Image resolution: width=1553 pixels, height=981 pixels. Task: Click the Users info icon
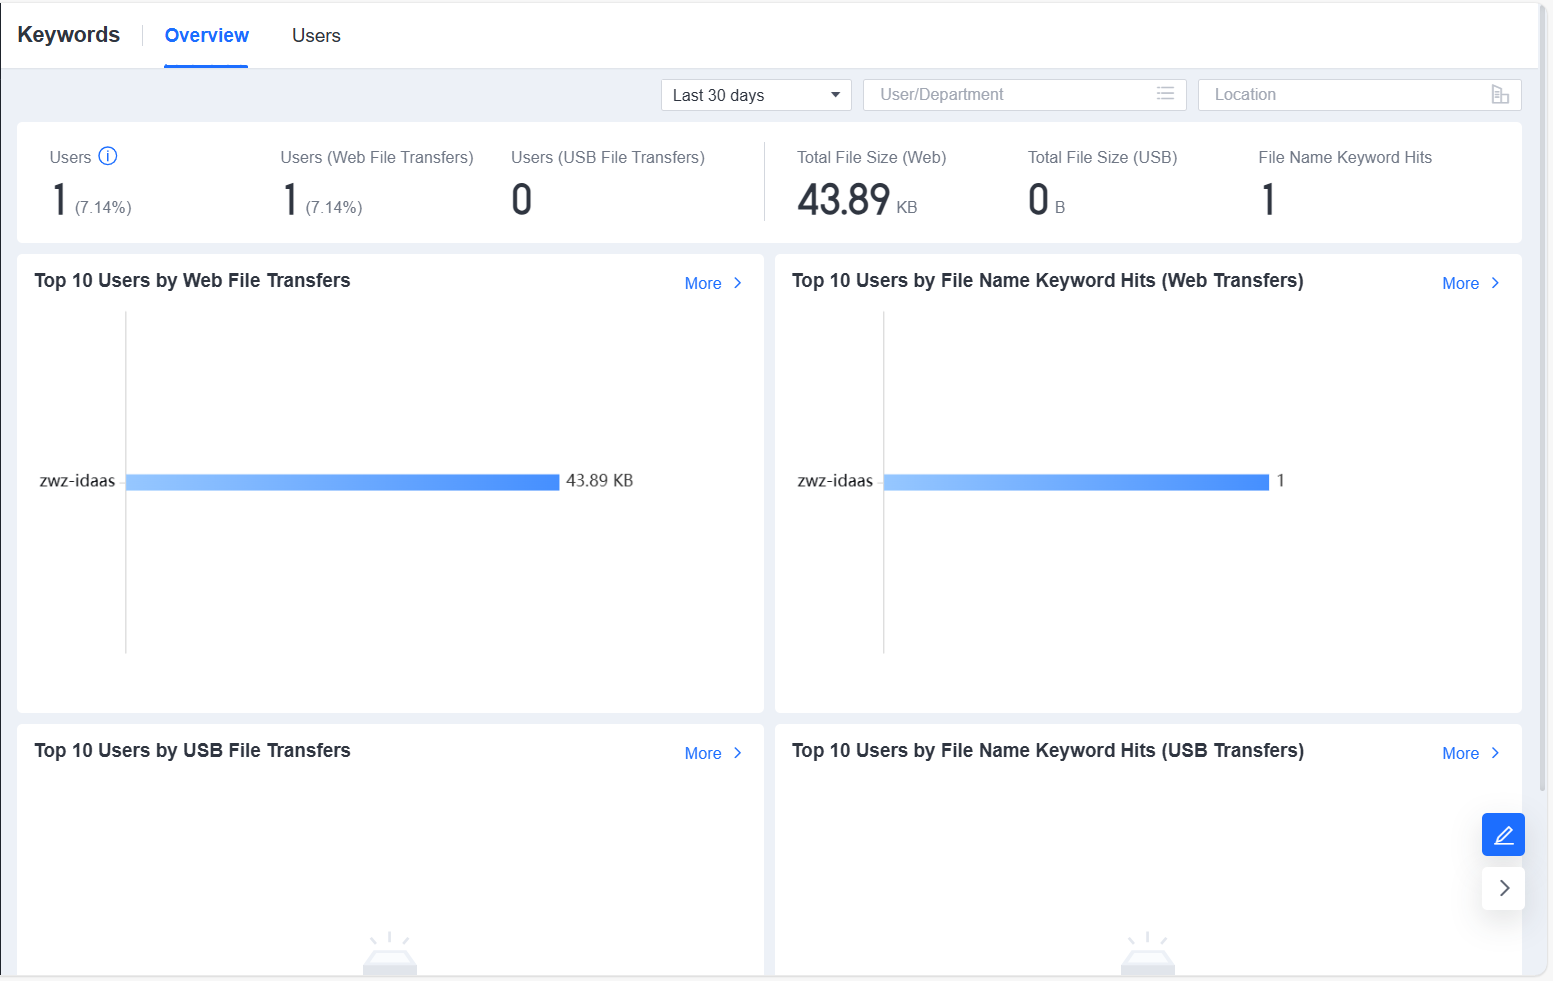point(108,156)
